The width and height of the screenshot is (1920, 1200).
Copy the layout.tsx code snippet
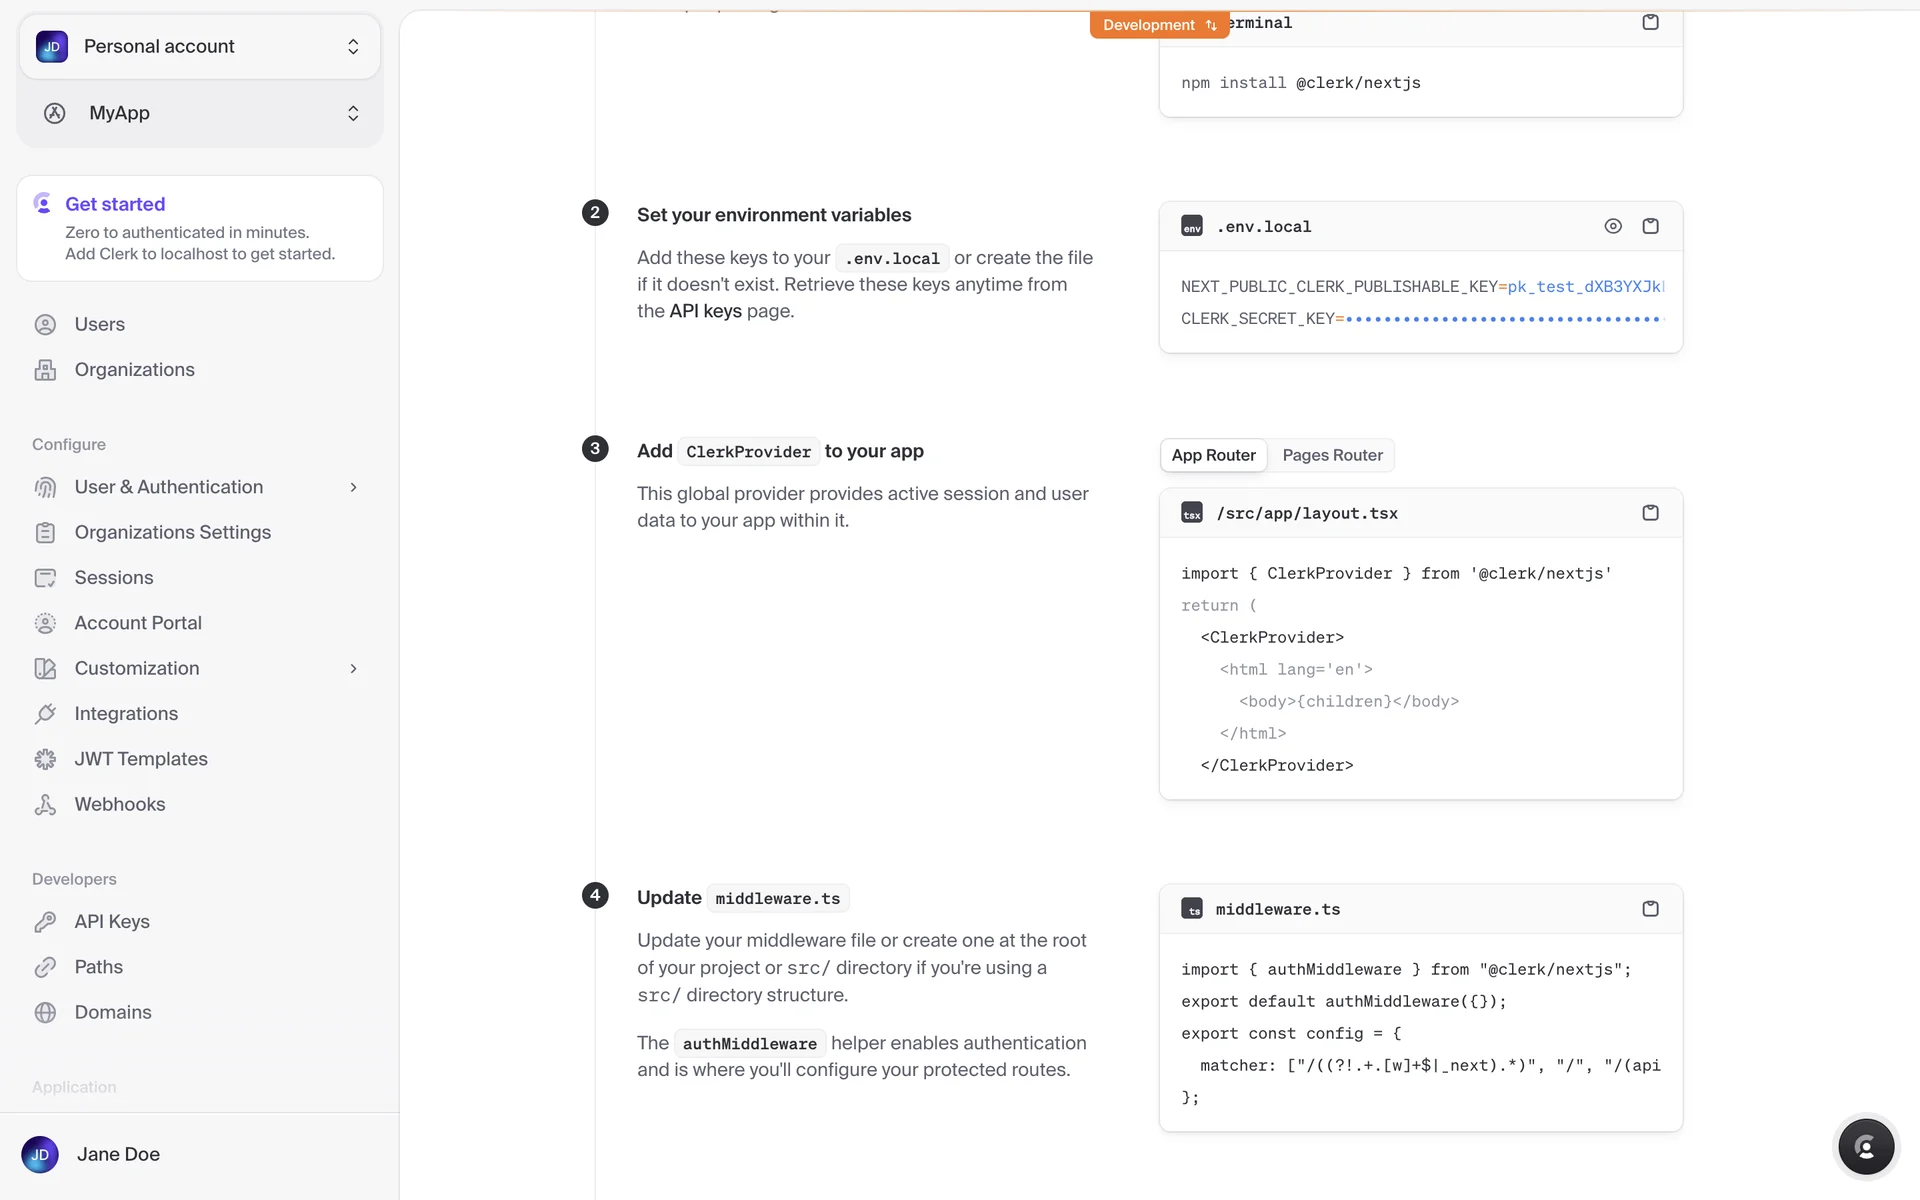(x=1650, y=513)
